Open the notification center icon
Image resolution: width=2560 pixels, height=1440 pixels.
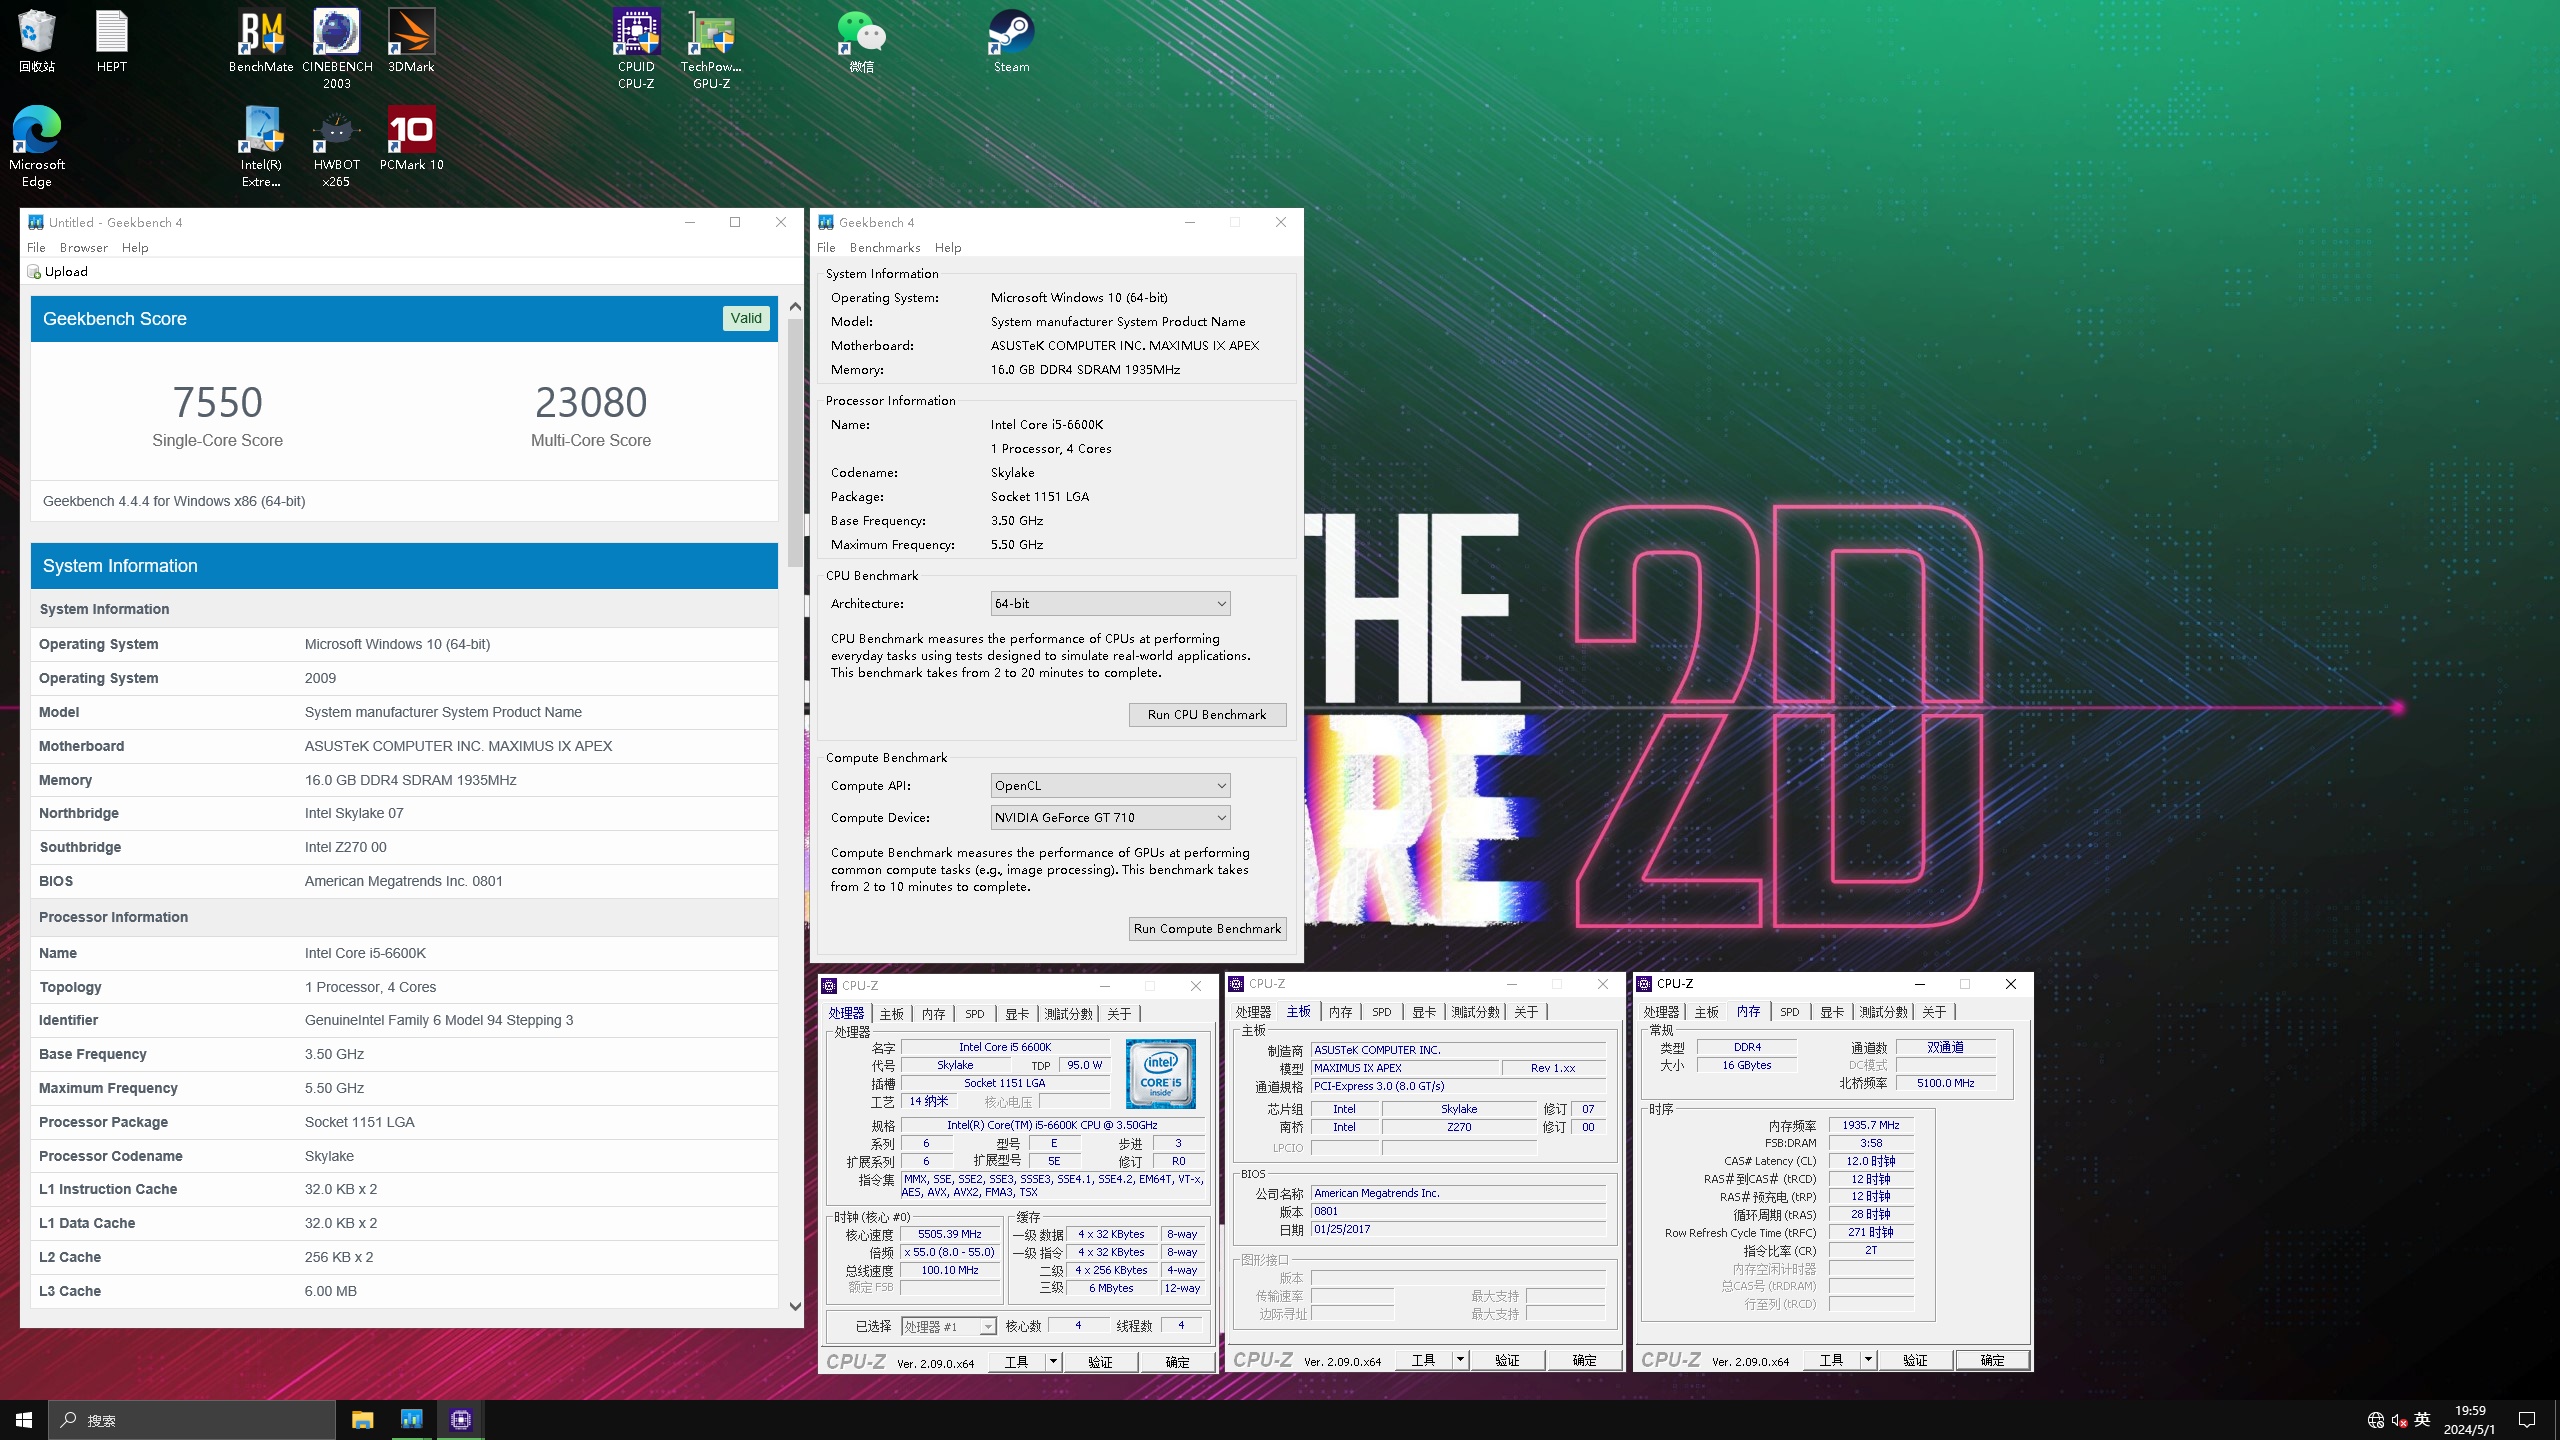[x=2527, y=1420]
